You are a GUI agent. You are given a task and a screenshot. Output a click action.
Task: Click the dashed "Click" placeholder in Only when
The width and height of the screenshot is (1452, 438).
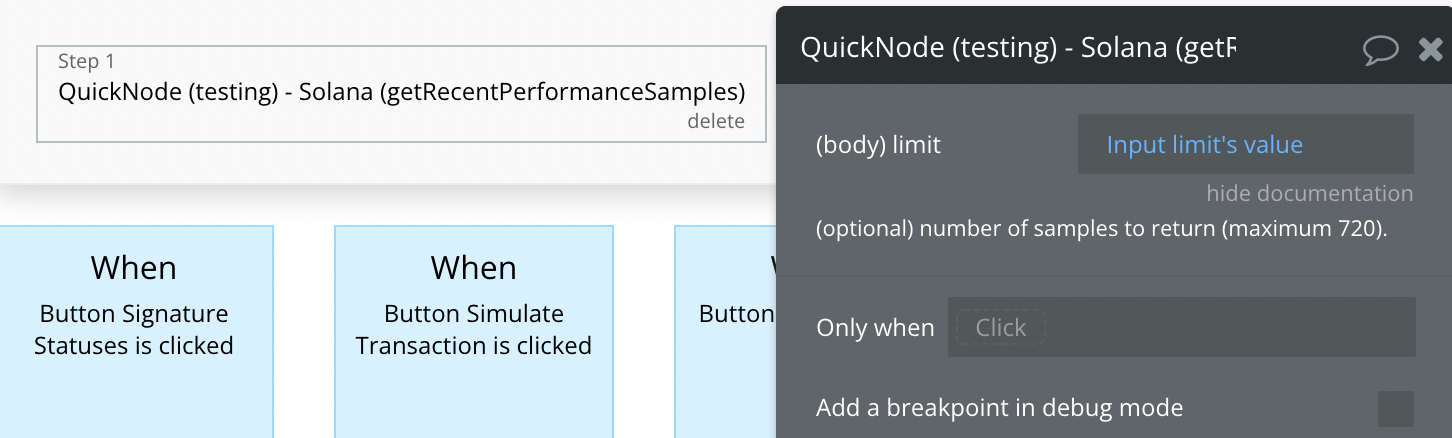click(1000, 328)
